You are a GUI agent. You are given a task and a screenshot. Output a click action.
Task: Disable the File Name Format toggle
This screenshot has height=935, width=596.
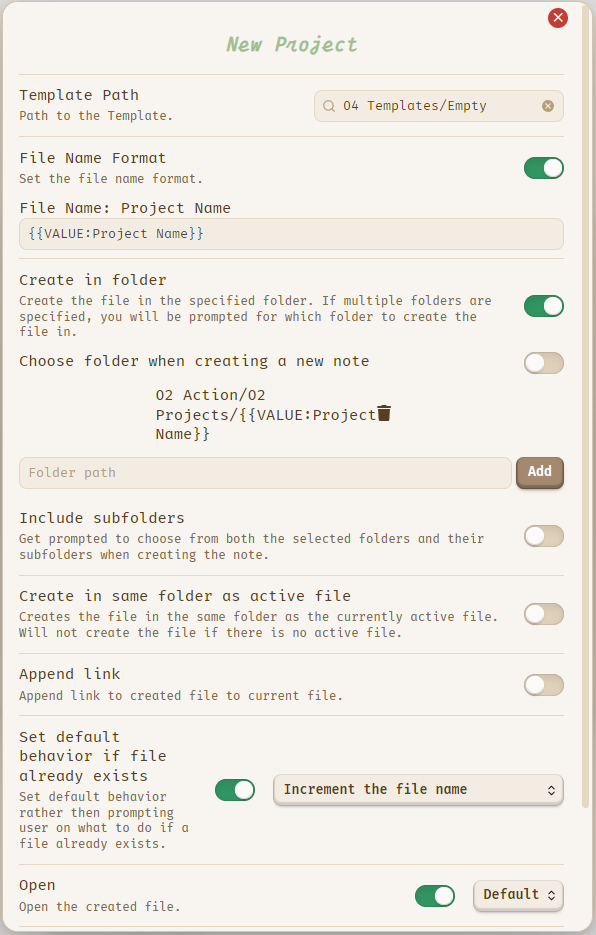point(543,168)
